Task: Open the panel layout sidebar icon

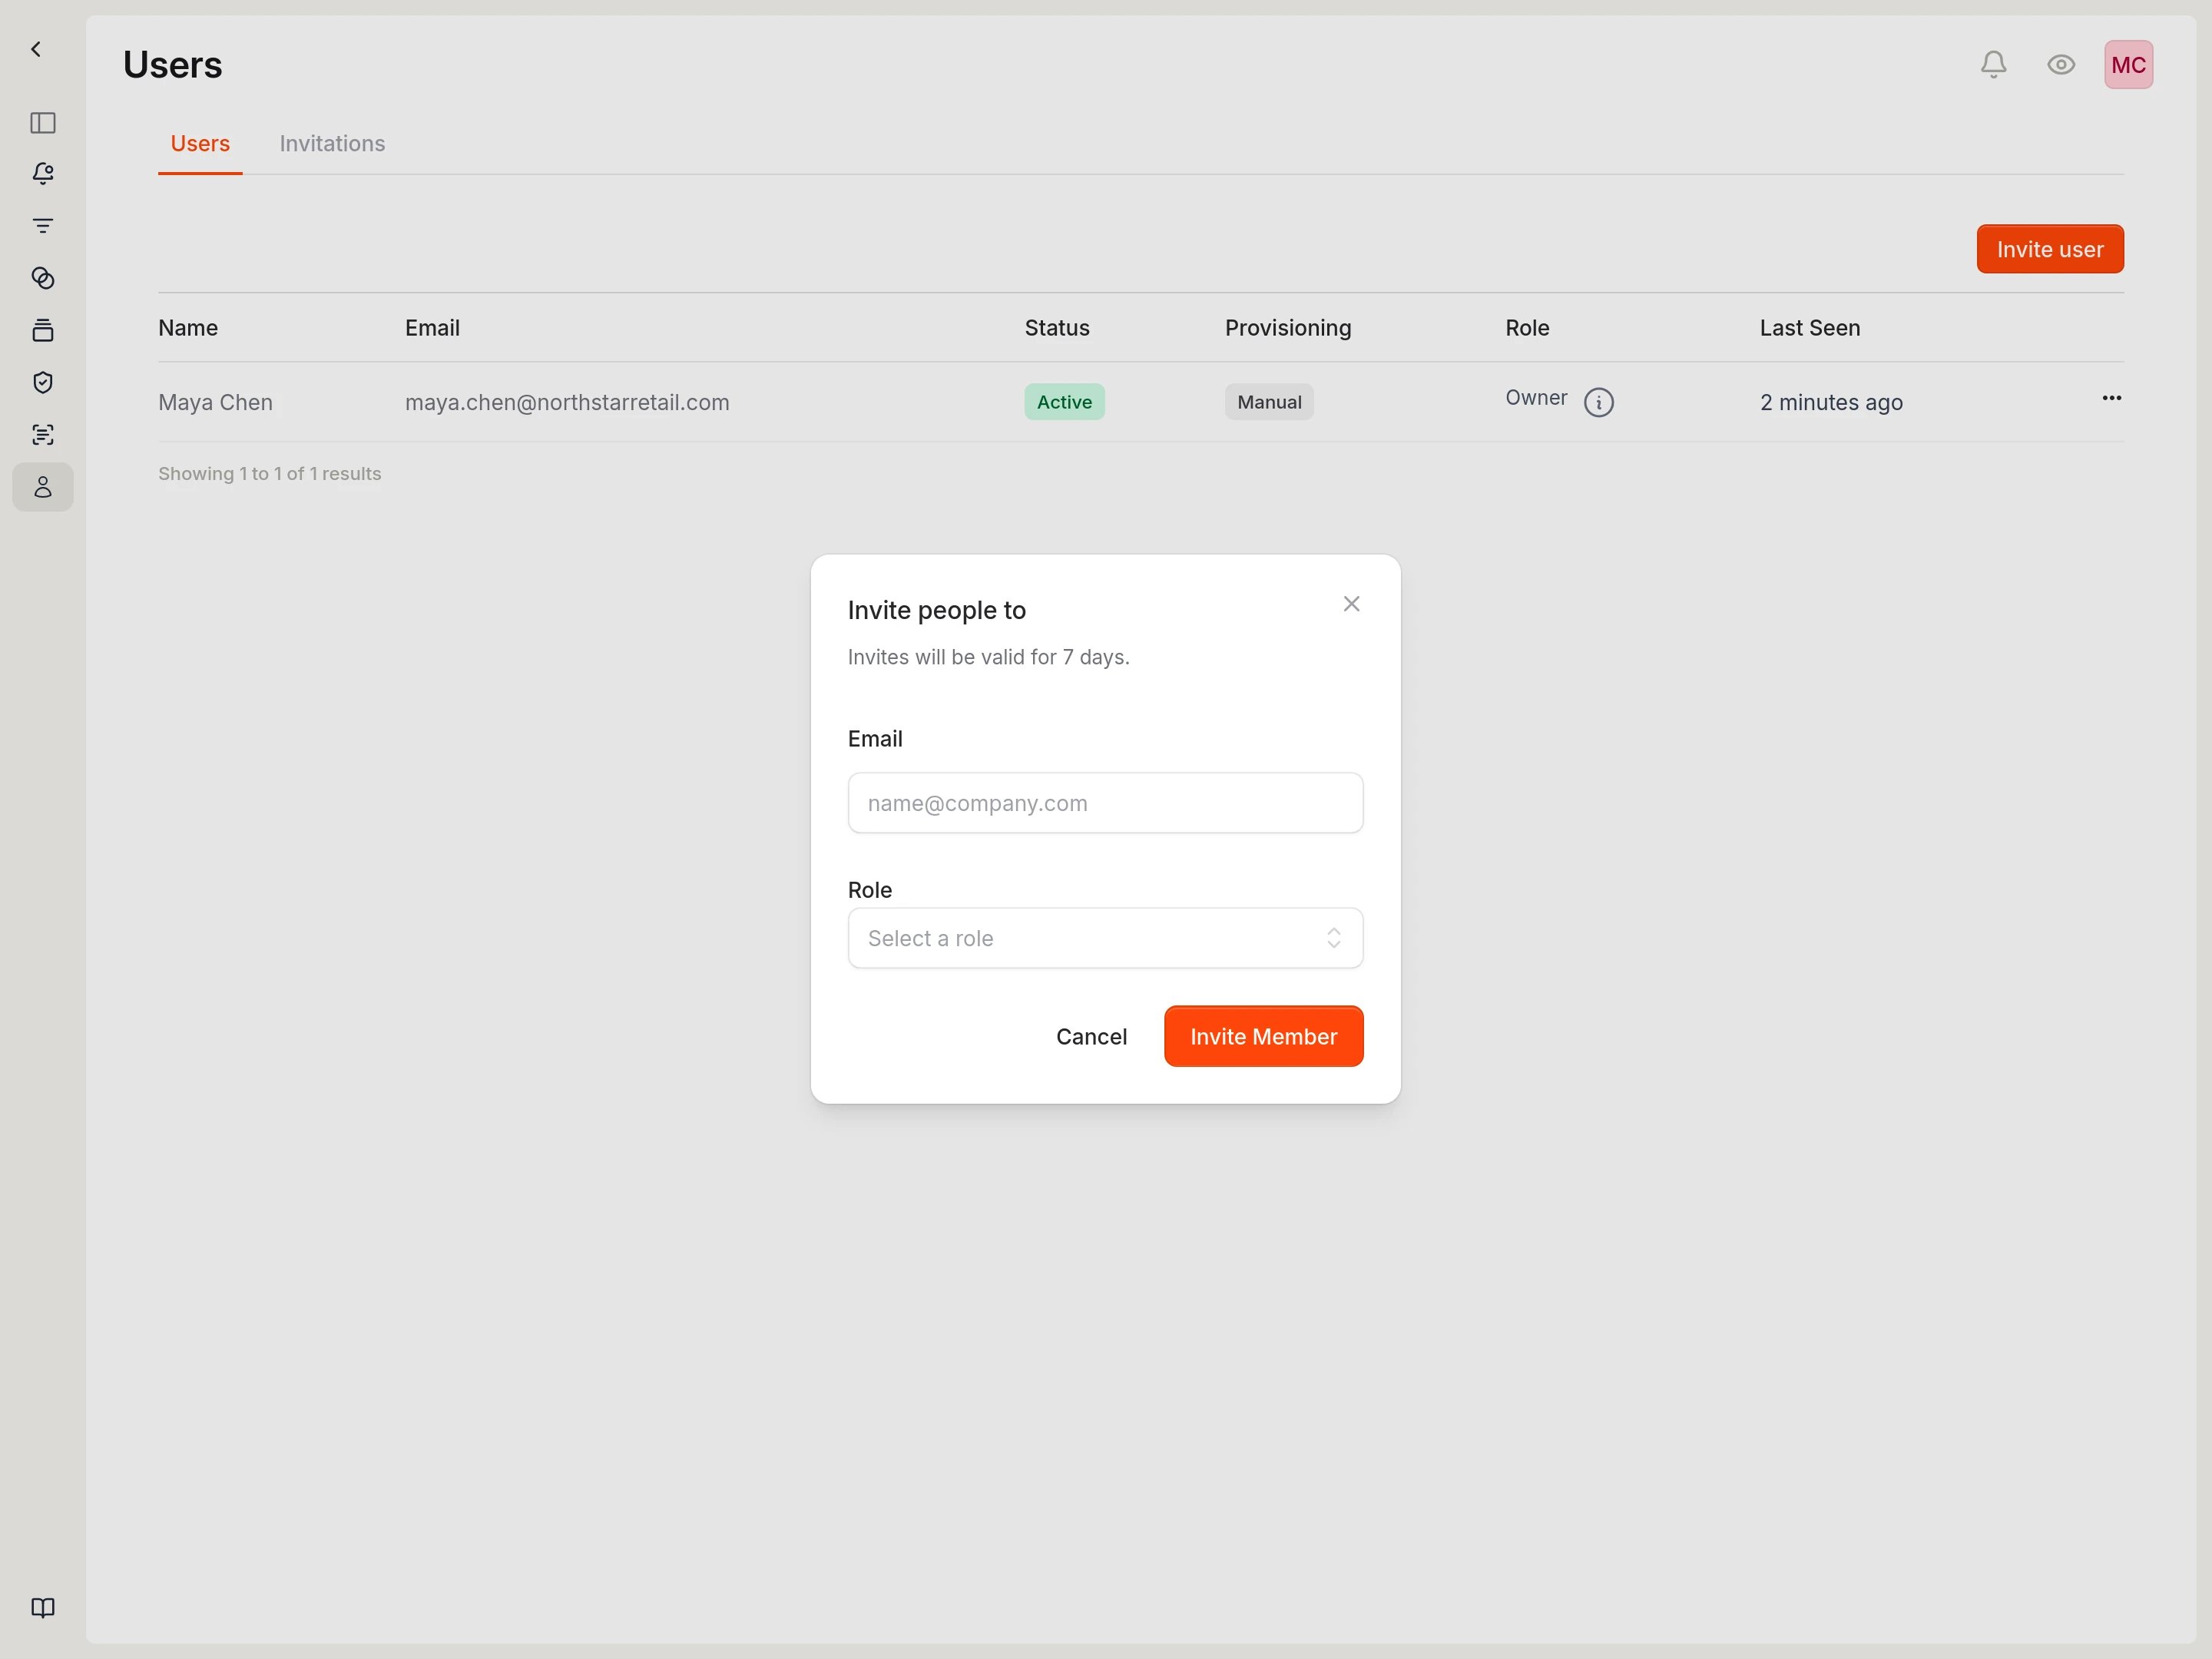Action: click(43, 123)
